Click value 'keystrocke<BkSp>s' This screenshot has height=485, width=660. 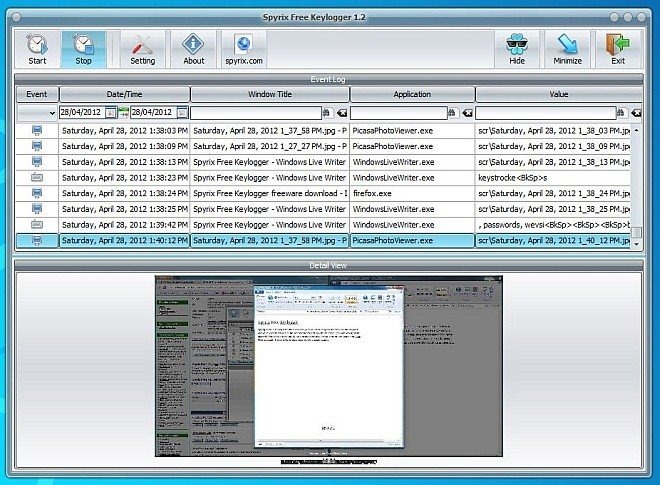[553, 178]
